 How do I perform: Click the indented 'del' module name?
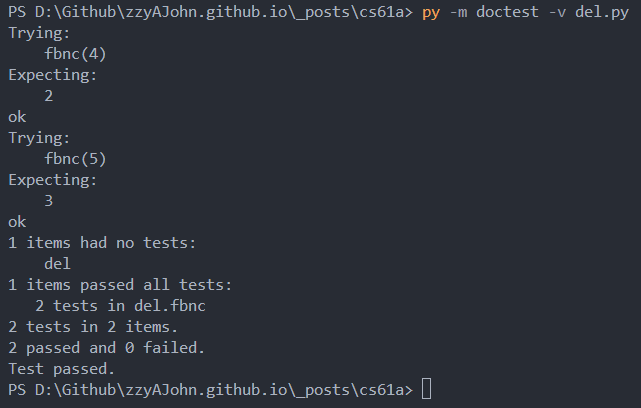pyautogui.click(x=57, y=264)
